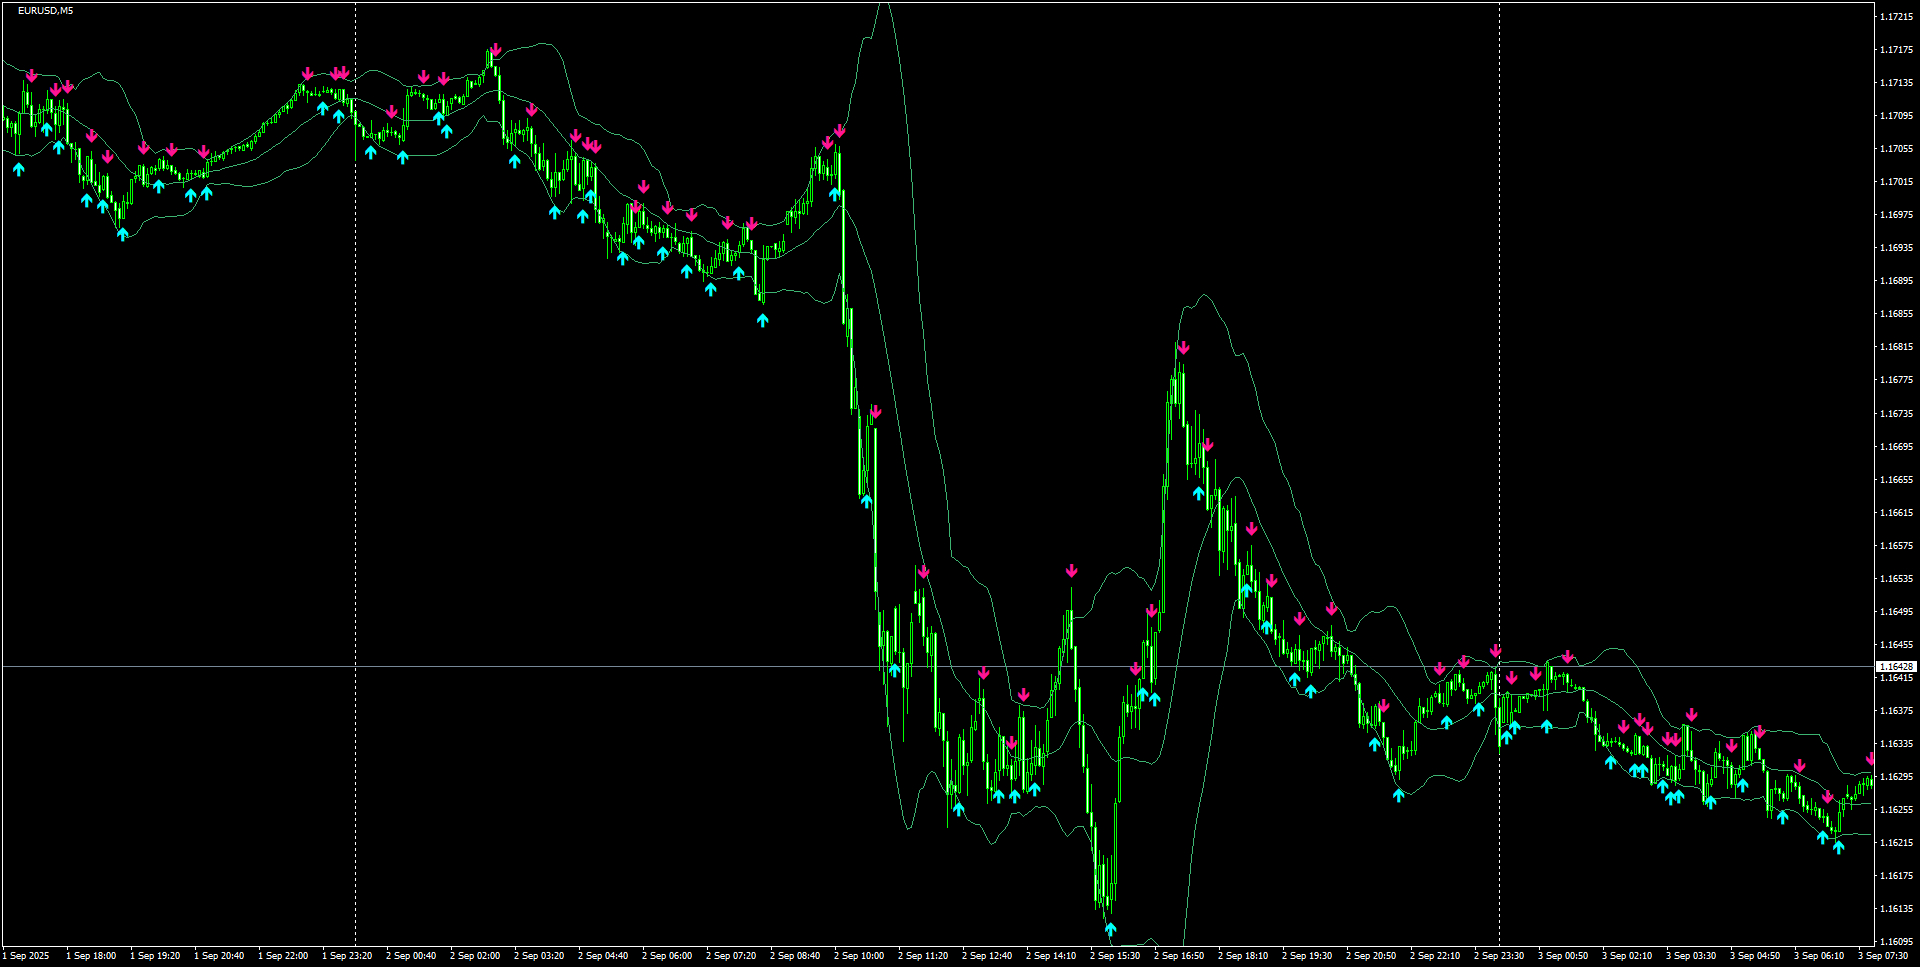The image size is (1920, 967).
Task: Click time axis label 2 Sep 06:00
Action: click(x=667, y=956)
